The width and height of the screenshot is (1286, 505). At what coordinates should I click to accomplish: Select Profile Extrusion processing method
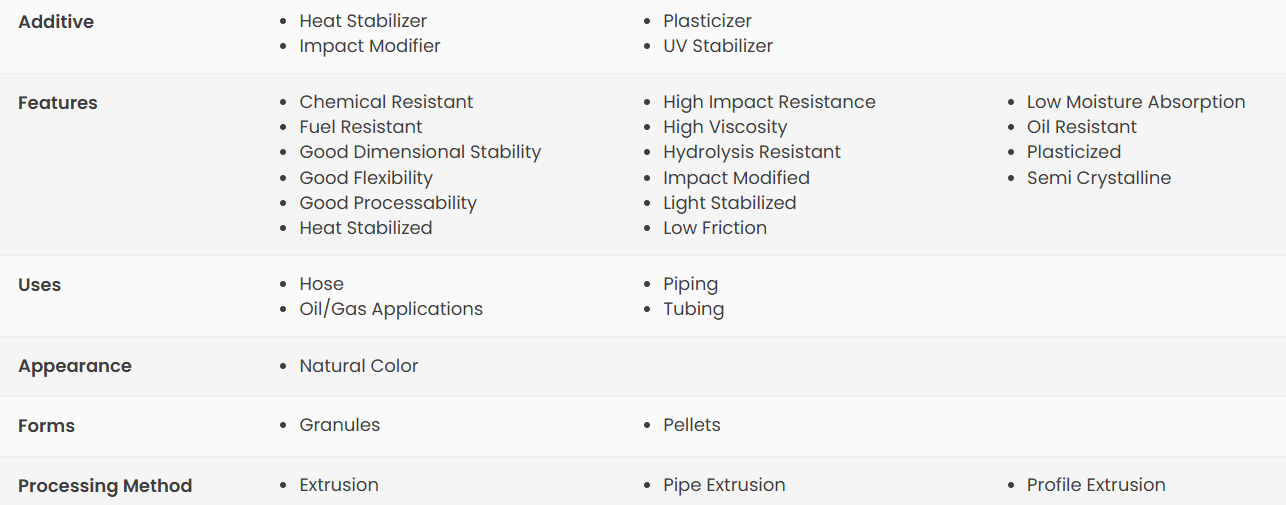tap(1096, 485)
